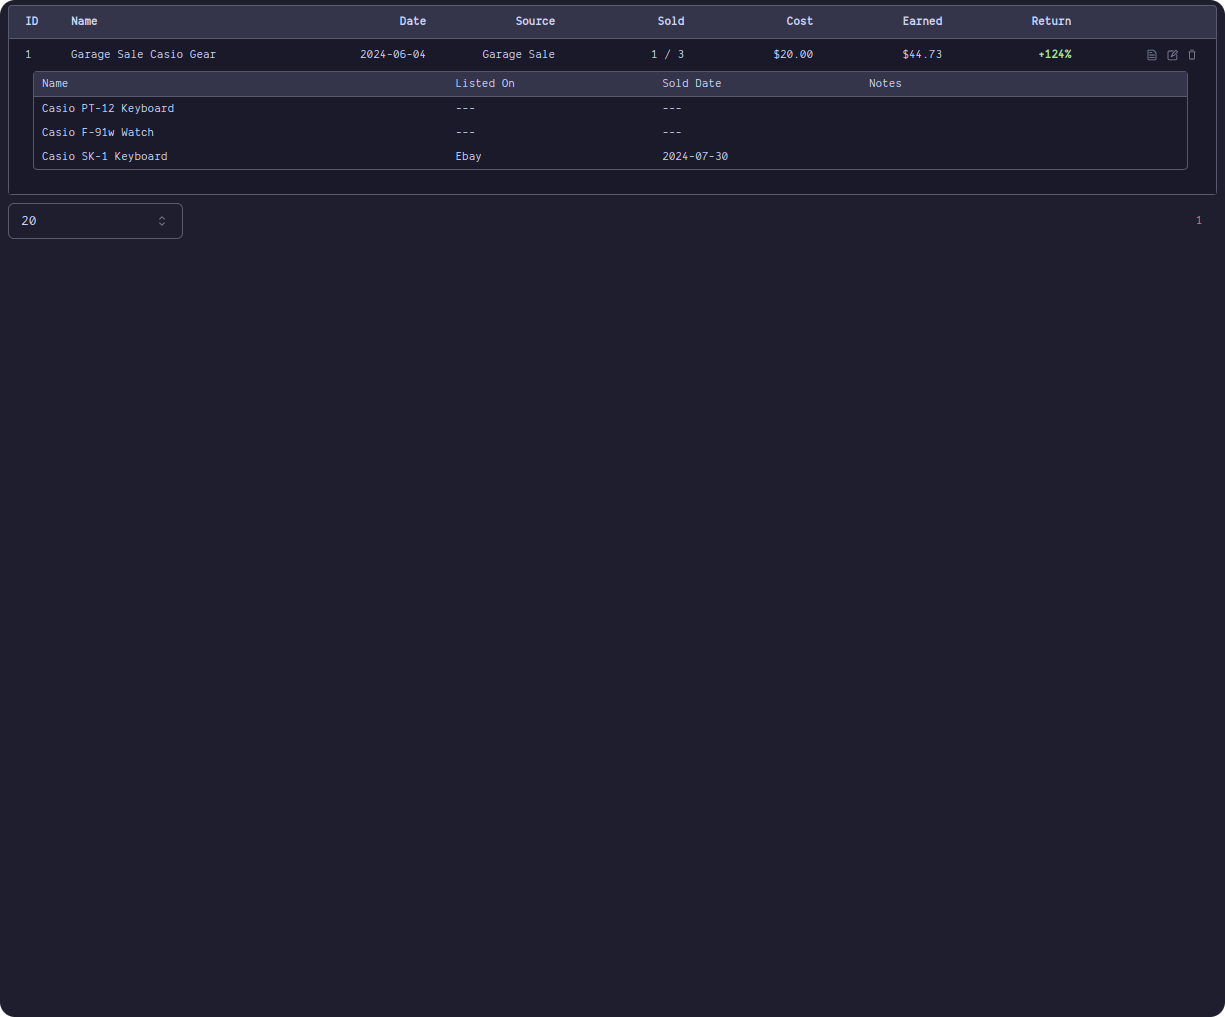Sort by the Return column header

tap(1051, 21)
